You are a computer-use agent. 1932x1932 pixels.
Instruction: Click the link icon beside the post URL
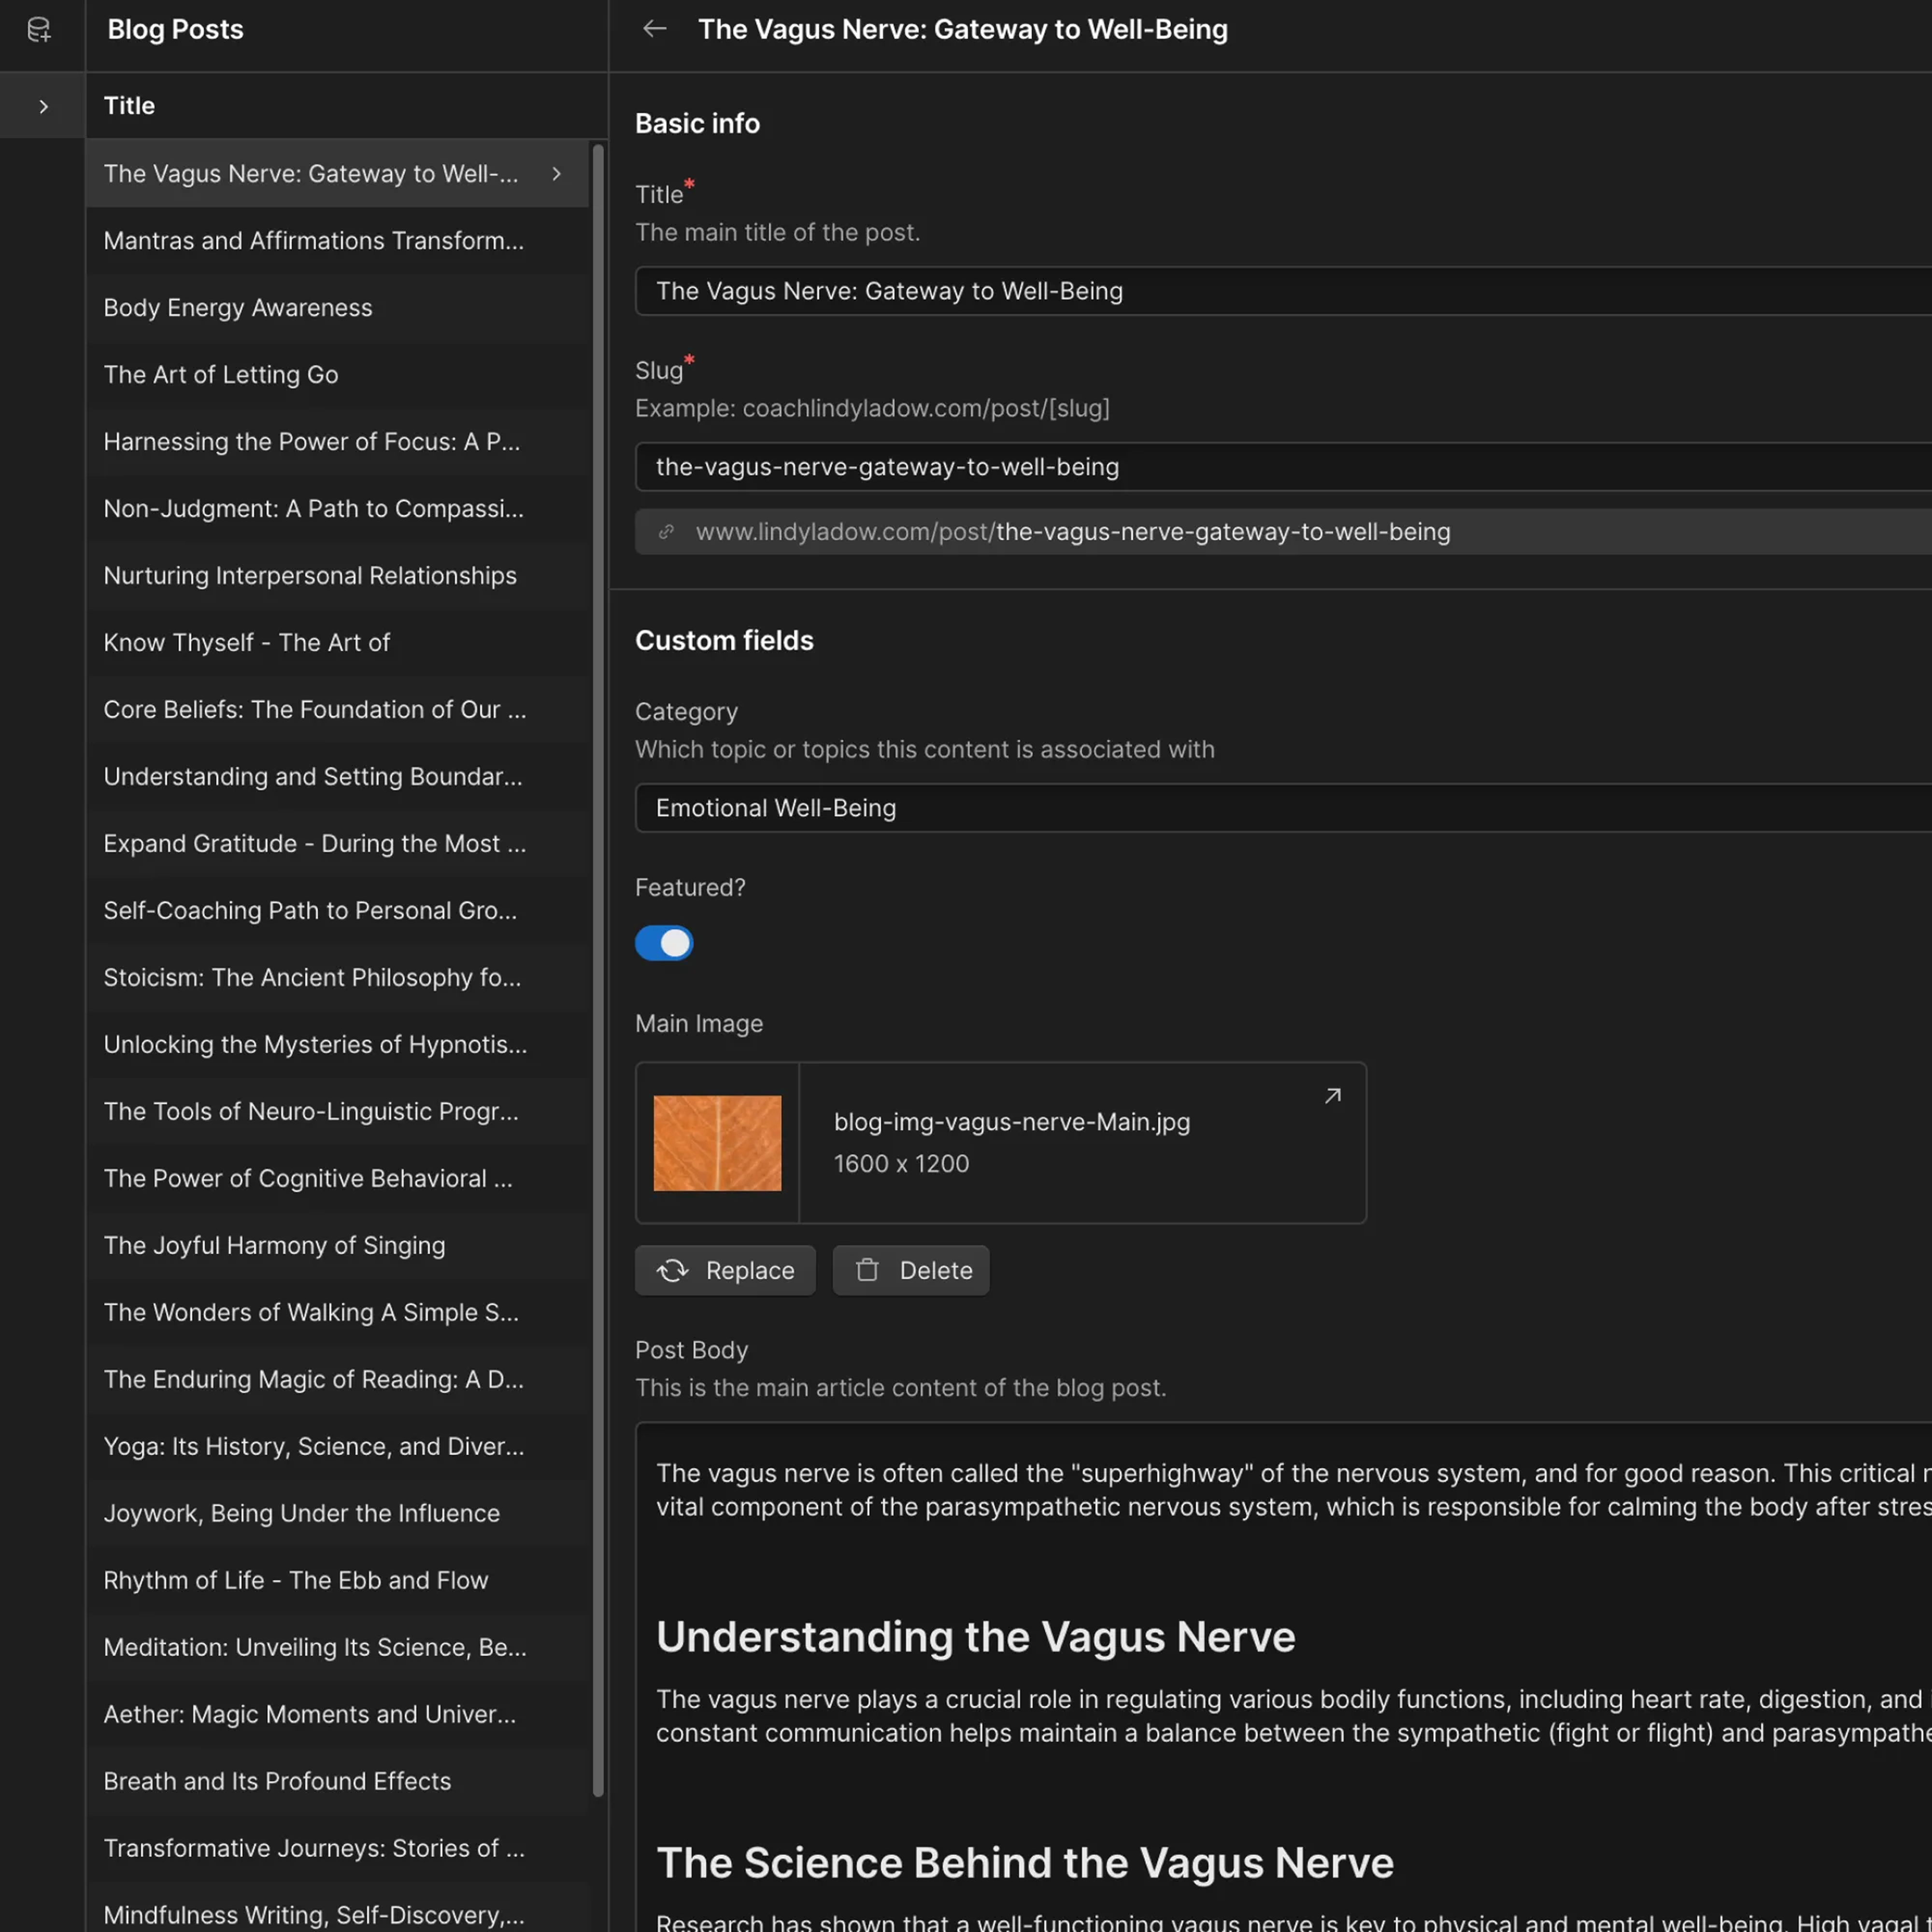click(x=666, y=532)
